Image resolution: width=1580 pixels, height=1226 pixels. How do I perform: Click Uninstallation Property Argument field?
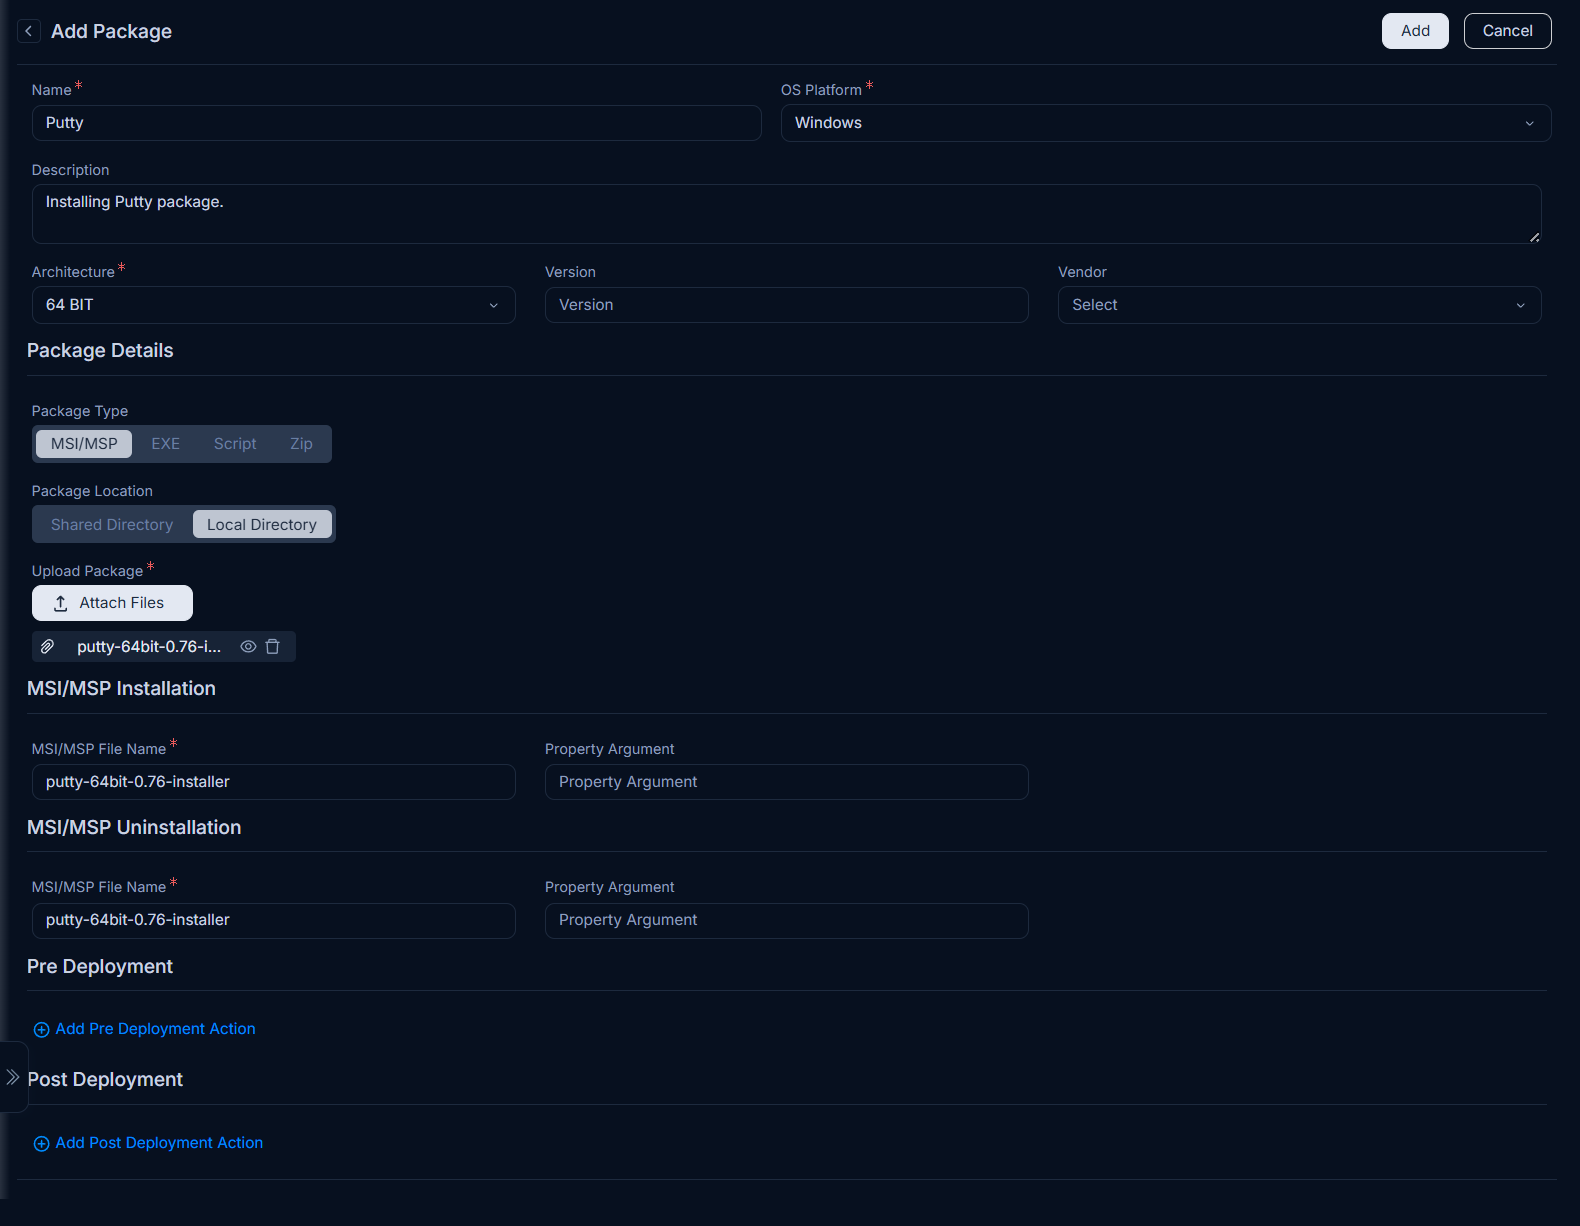click(x=787, y=921)
